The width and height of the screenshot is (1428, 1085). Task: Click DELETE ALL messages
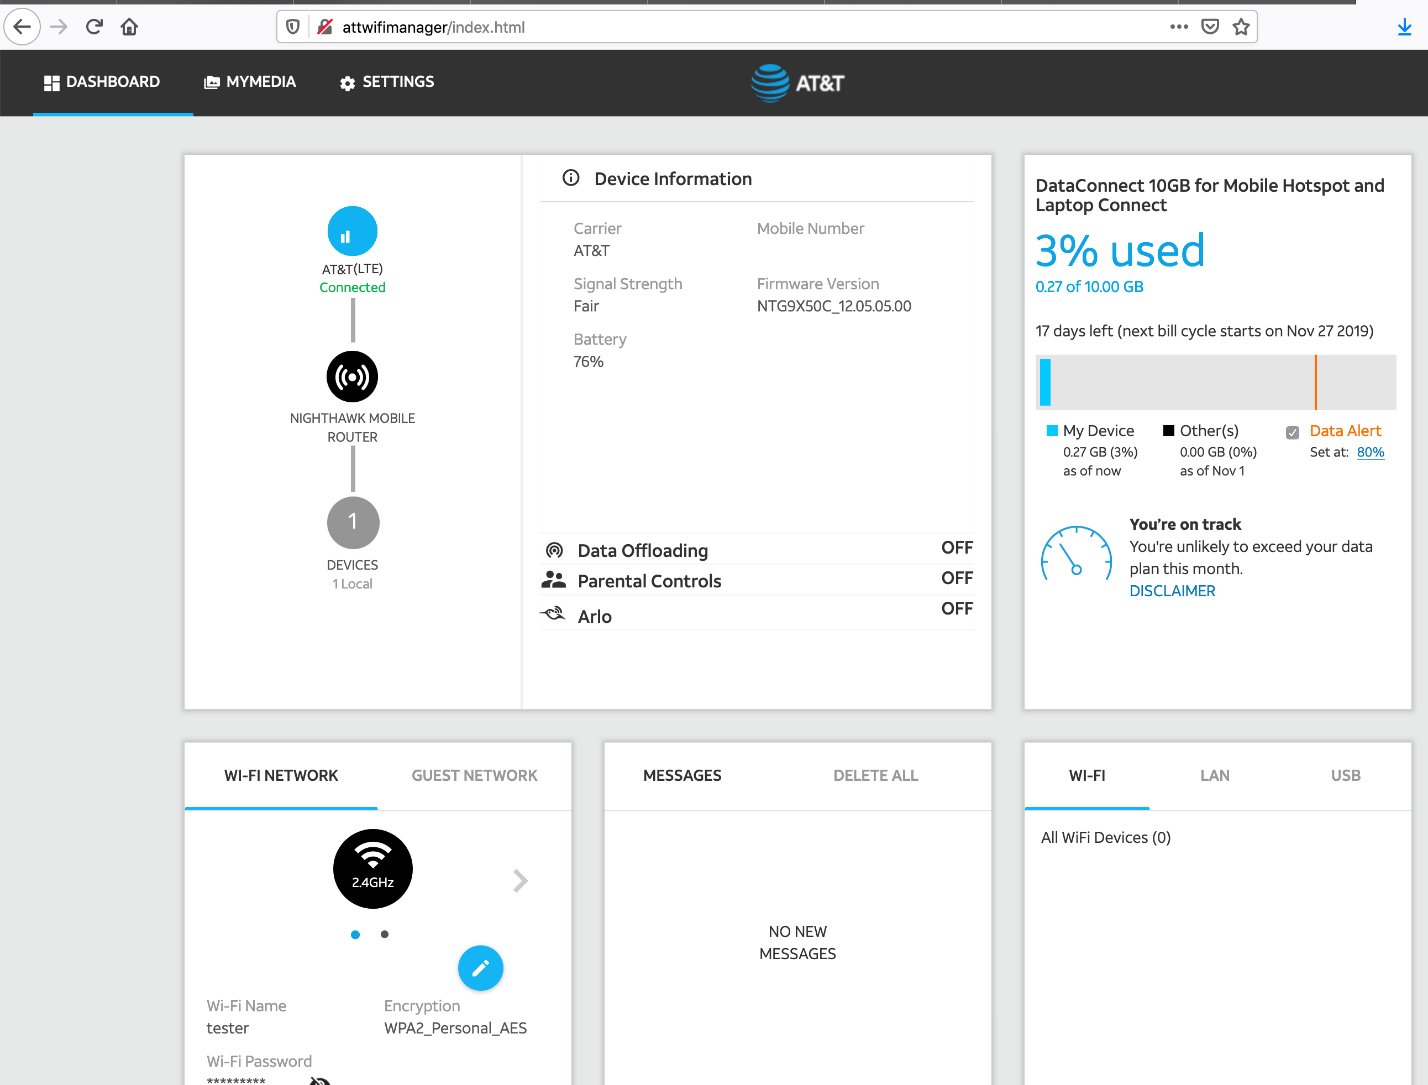point(875,776)
